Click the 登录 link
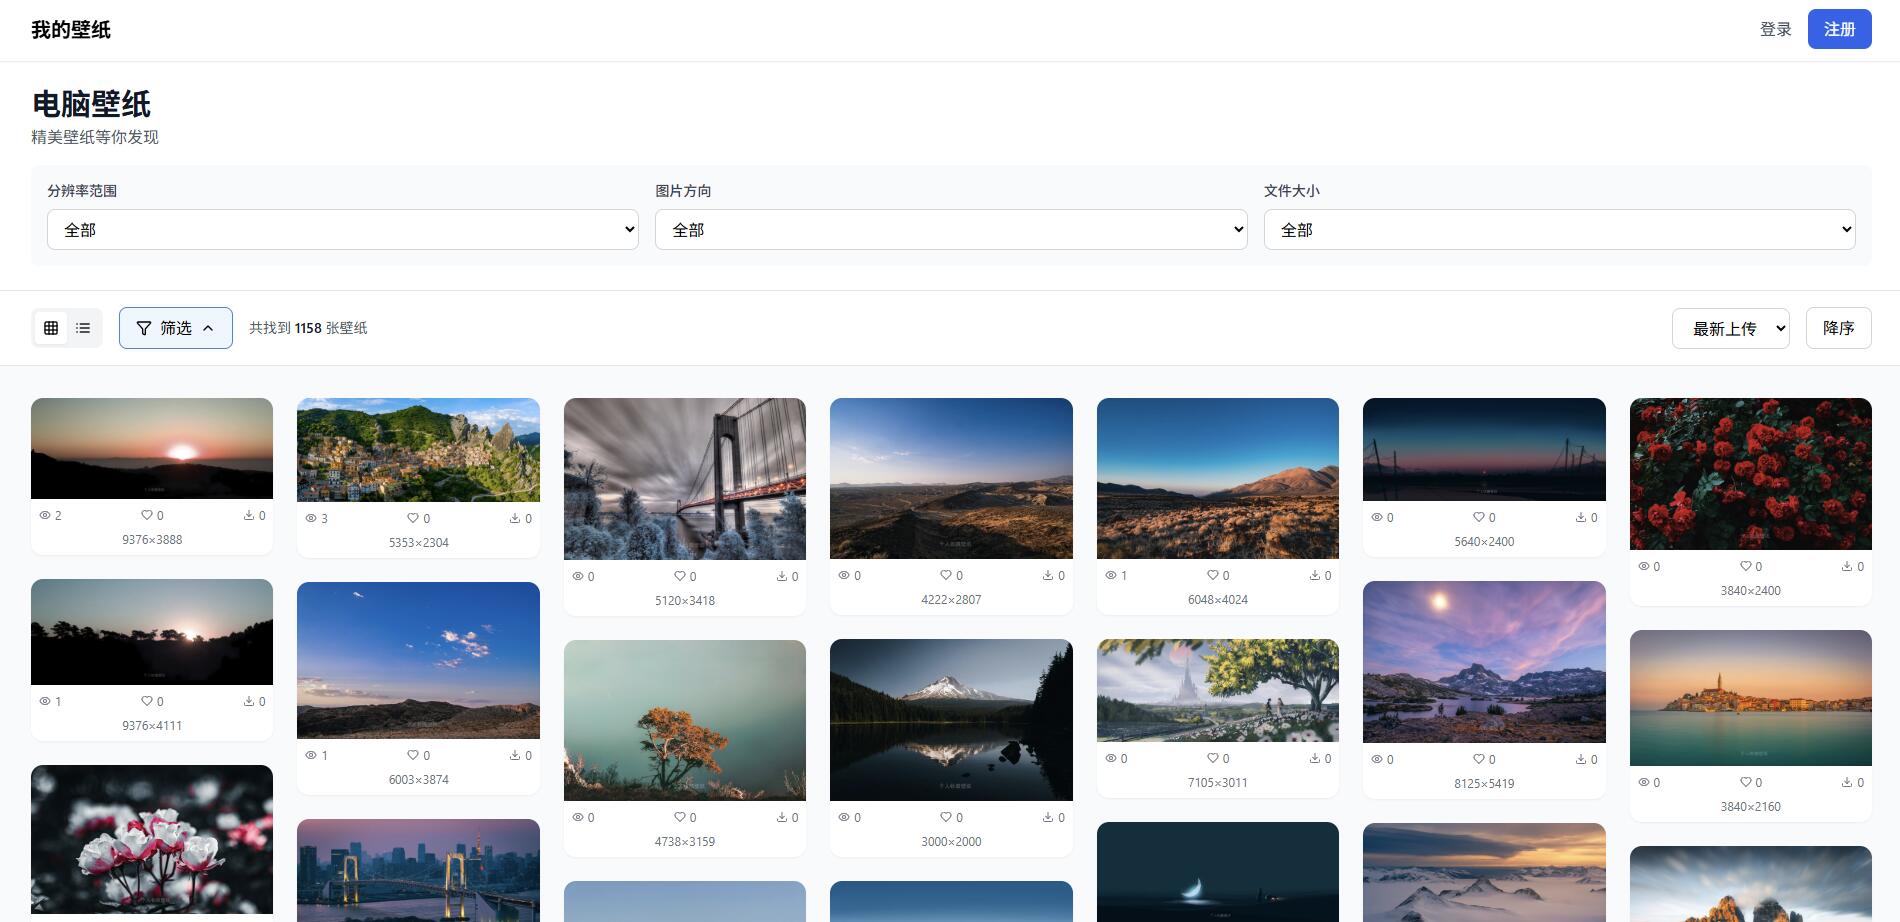 tap(1775, 29)
